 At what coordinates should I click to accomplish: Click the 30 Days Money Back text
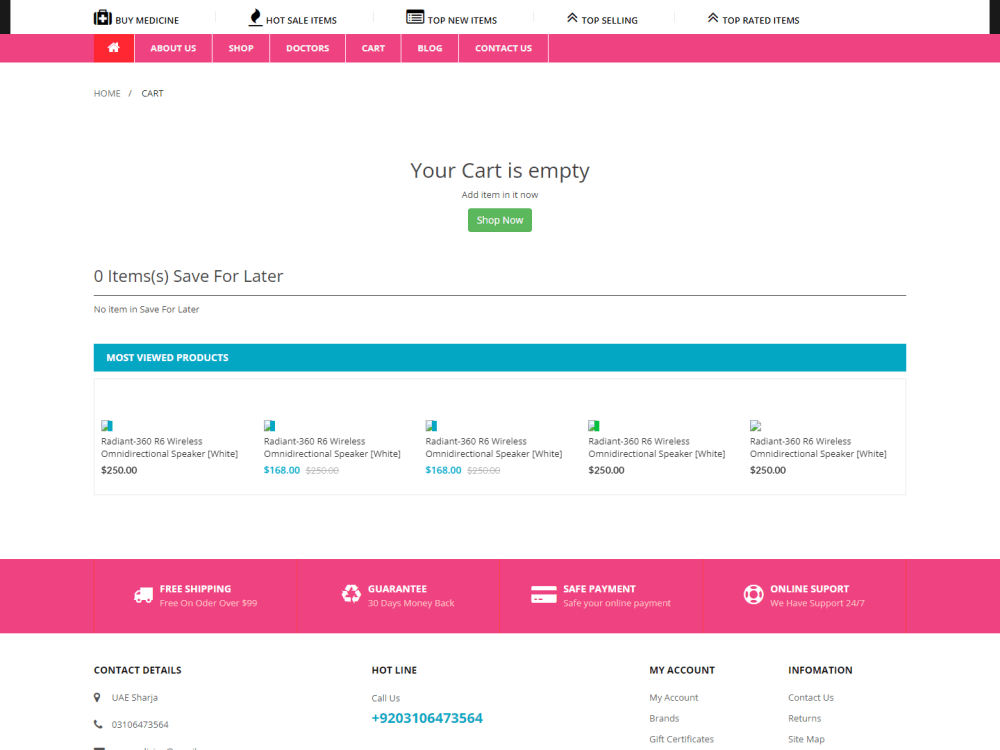(x=411, y=603)
